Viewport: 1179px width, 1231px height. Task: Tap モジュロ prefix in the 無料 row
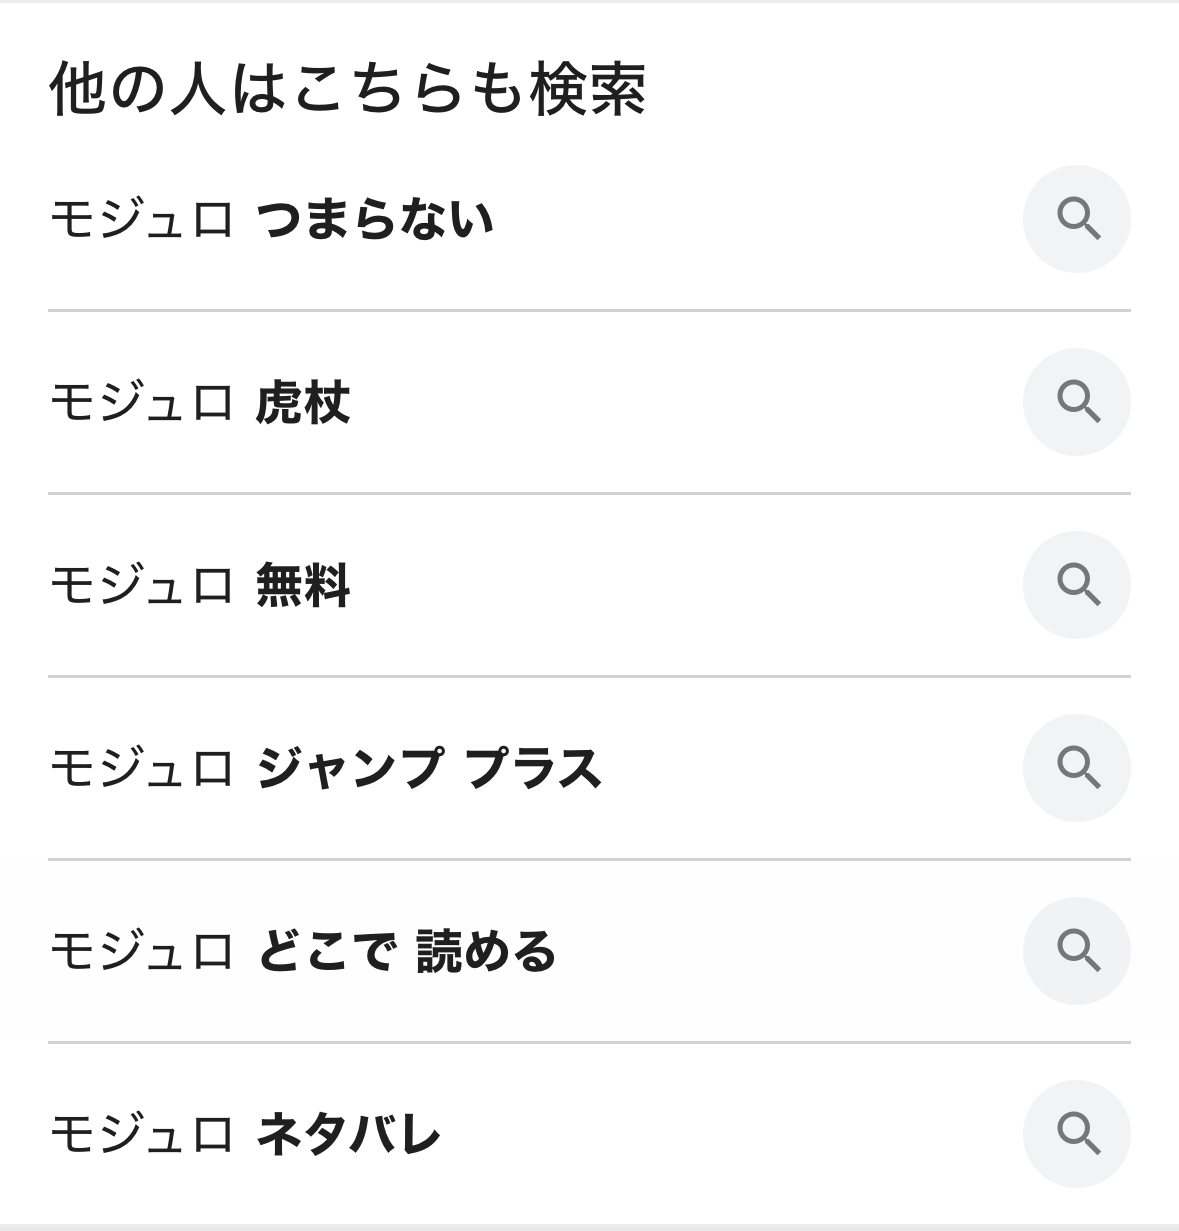point(141,586)
